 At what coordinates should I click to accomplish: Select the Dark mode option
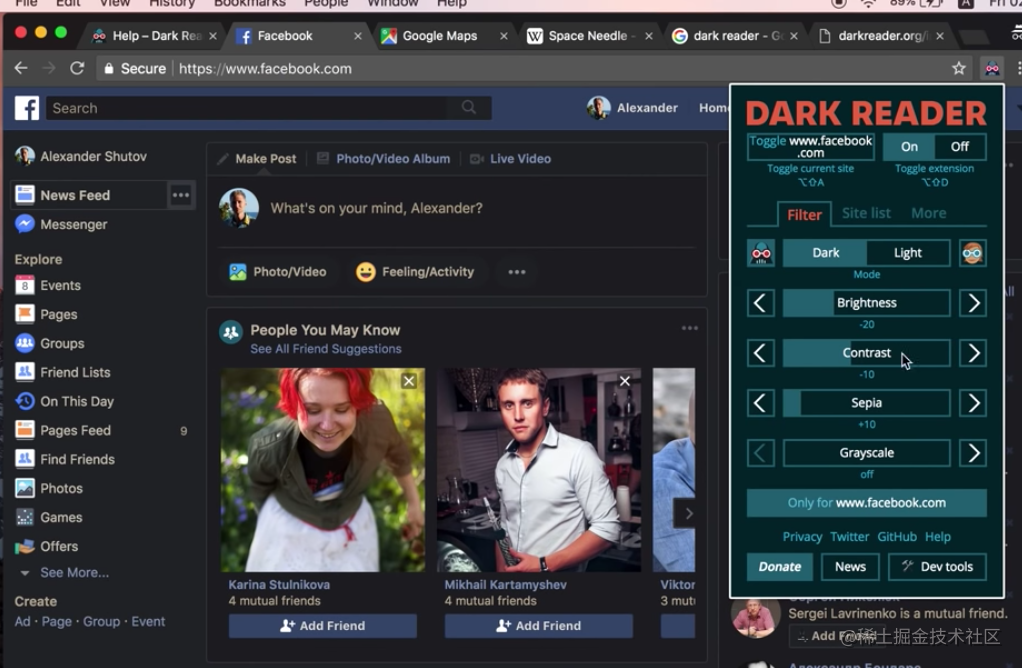pos(825,253)
